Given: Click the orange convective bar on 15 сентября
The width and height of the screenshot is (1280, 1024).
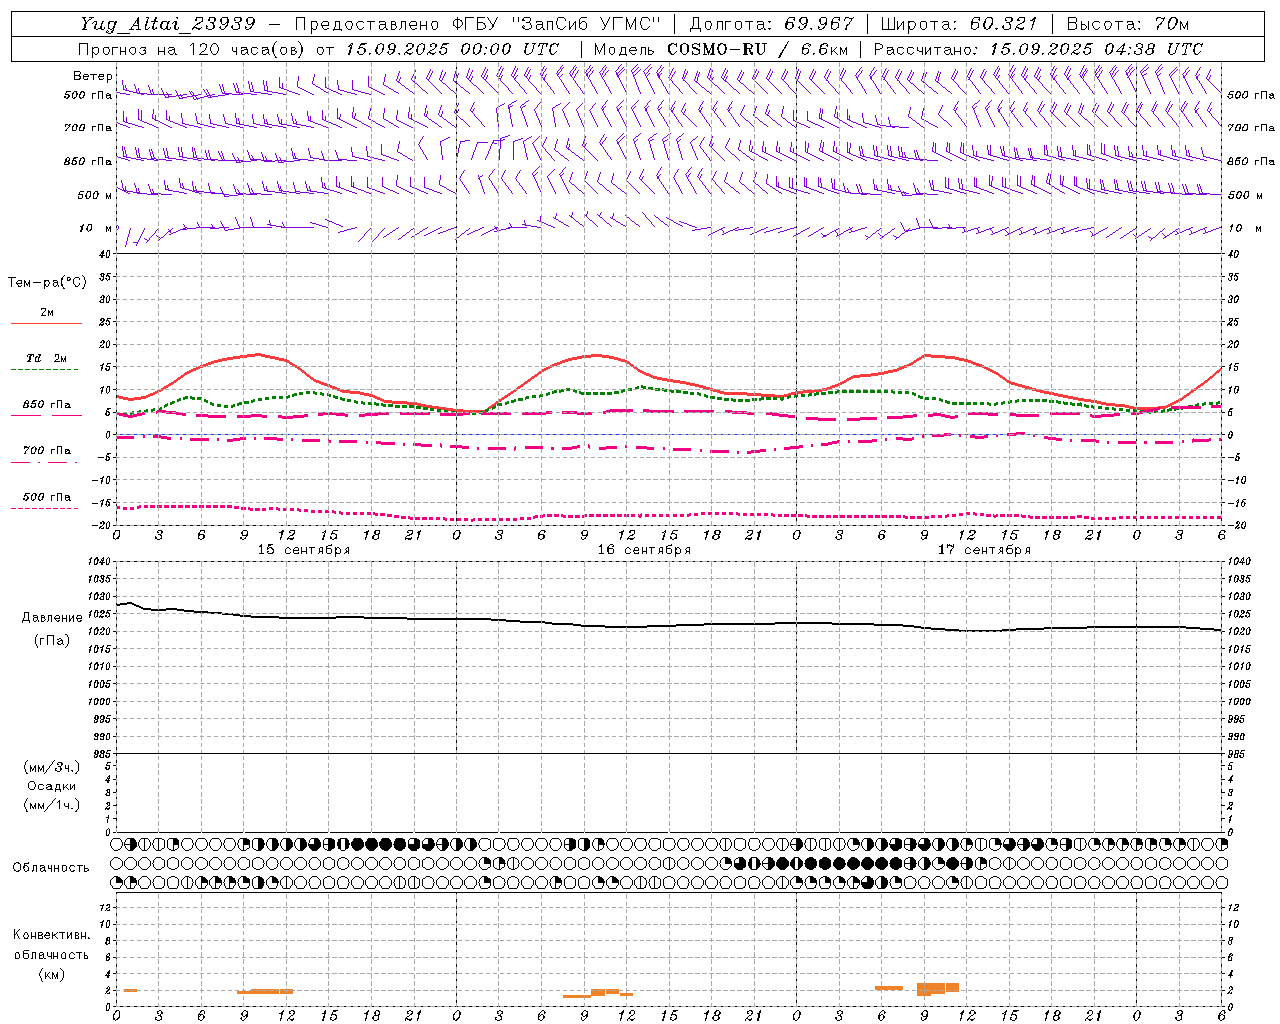Looking at the screenshot, I should (265, 991).
